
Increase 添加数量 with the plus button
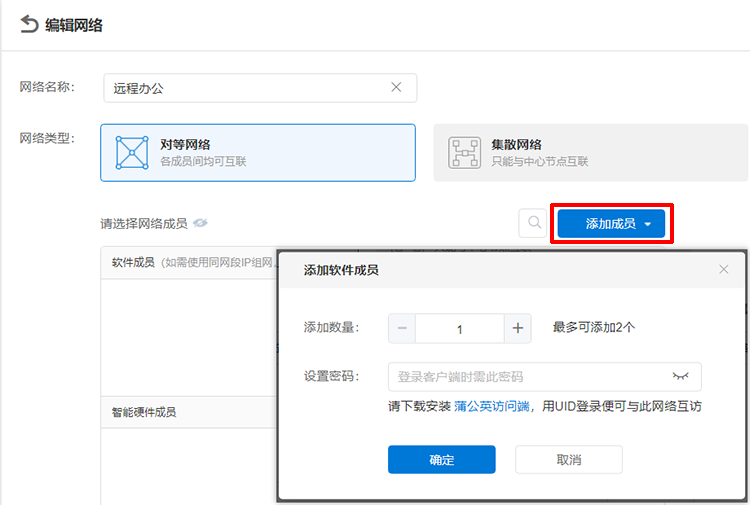tap(518, 328)
